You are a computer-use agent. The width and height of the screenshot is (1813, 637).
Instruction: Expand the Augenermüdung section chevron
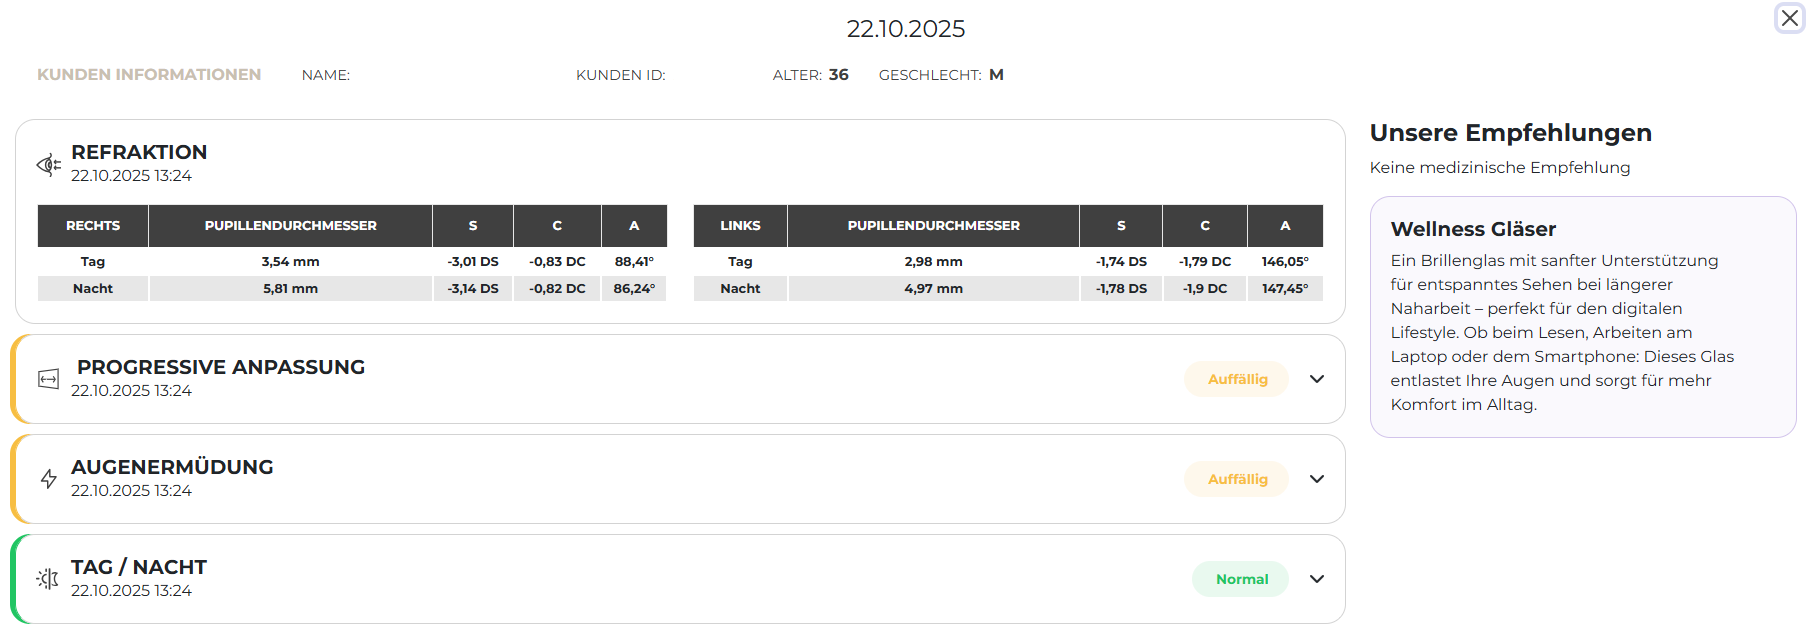(x=1317, y=479)
